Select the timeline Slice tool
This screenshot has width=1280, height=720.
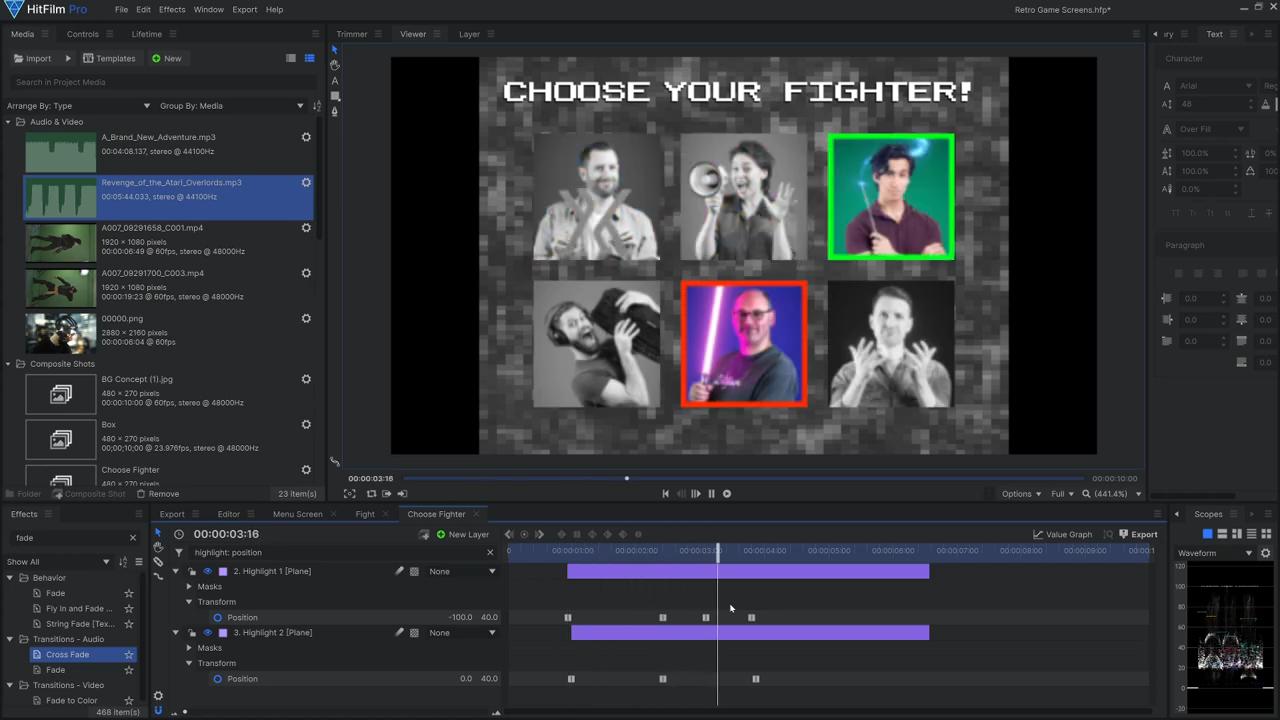158,562
